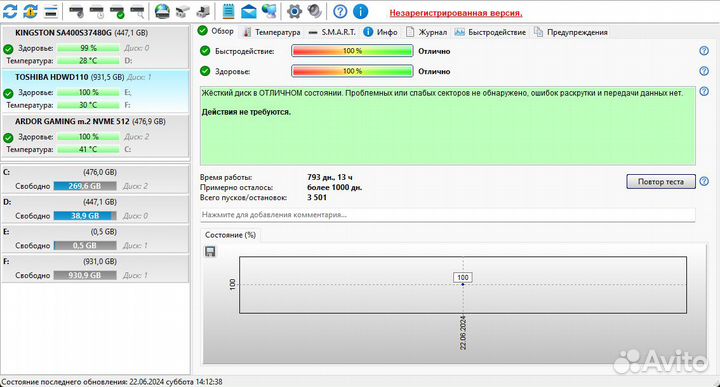720x387 pixels.
Task: Click Kingston temperature bar showing 28 °C
Action: [88, 61]
